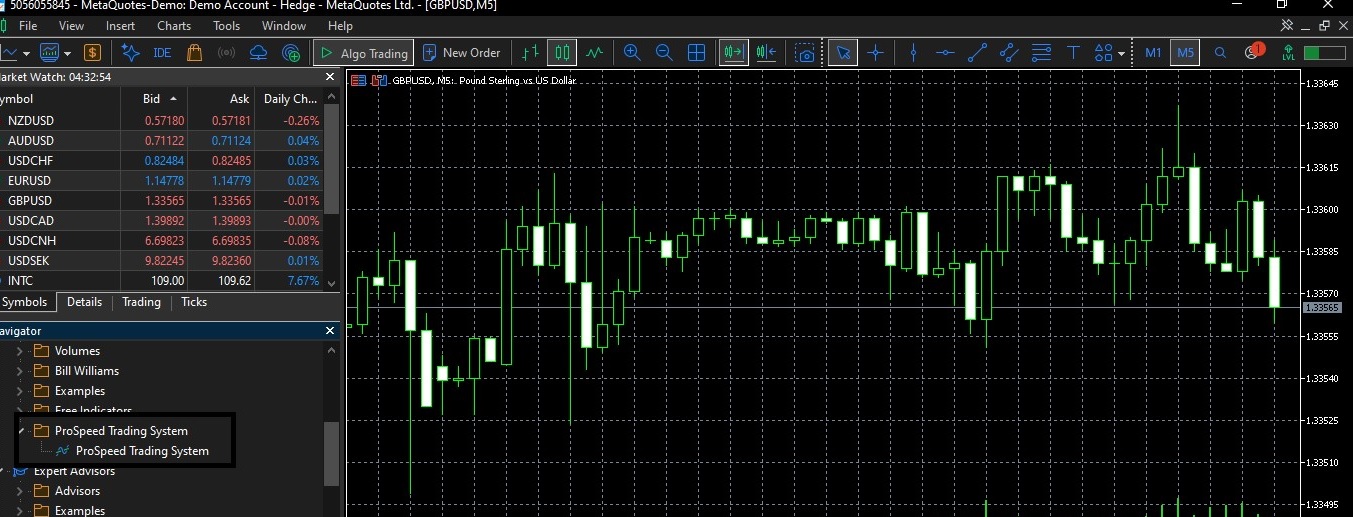This screenshot has height=517, width=1354.
Task: Tile windows with the grid icon
Action: tap(697, 53)
